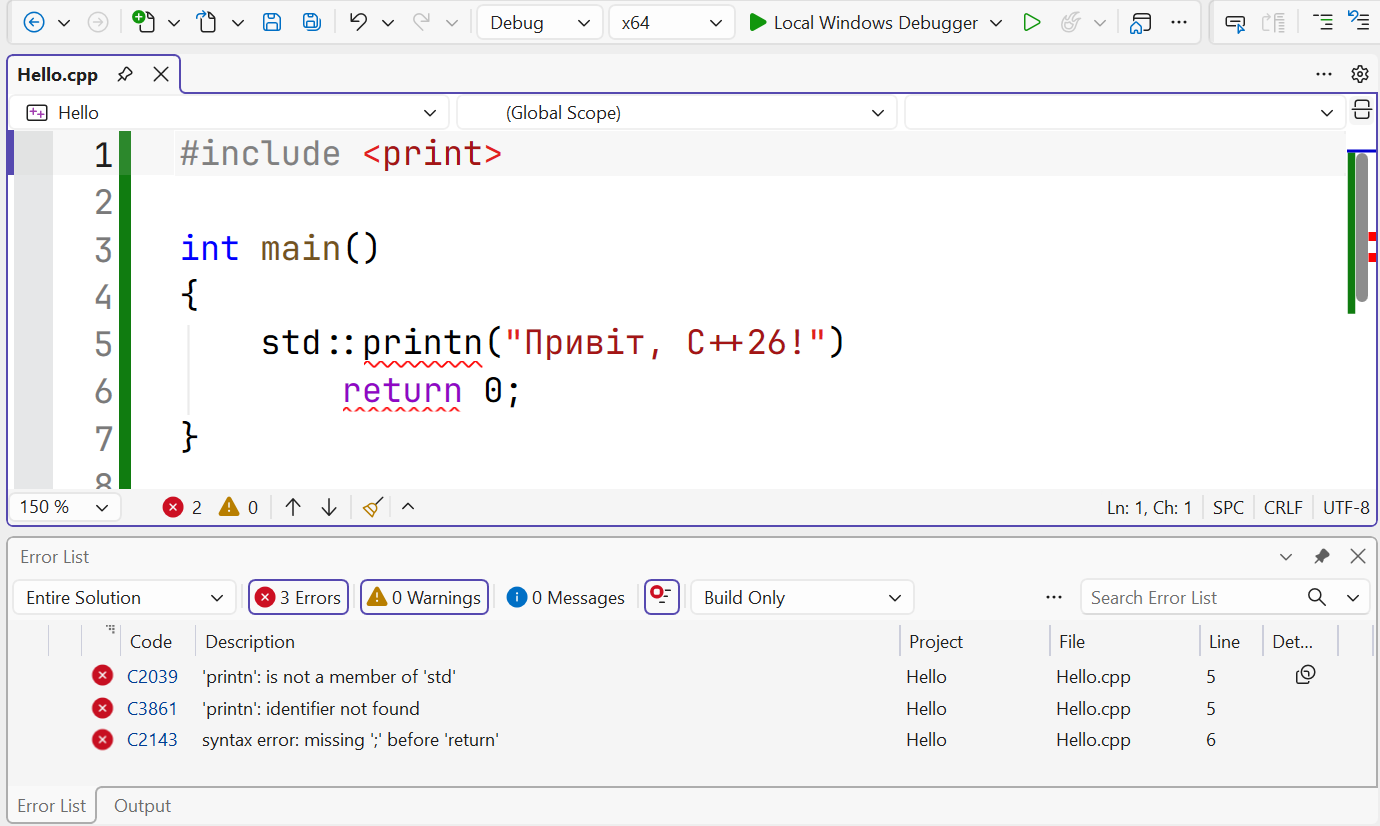Screen dimensions: 1380x826
Task: Undo the last edit
Action: coord(358,22)
